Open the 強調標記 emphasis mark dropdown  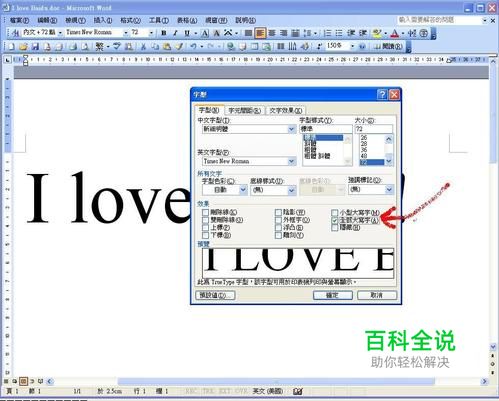389,190
